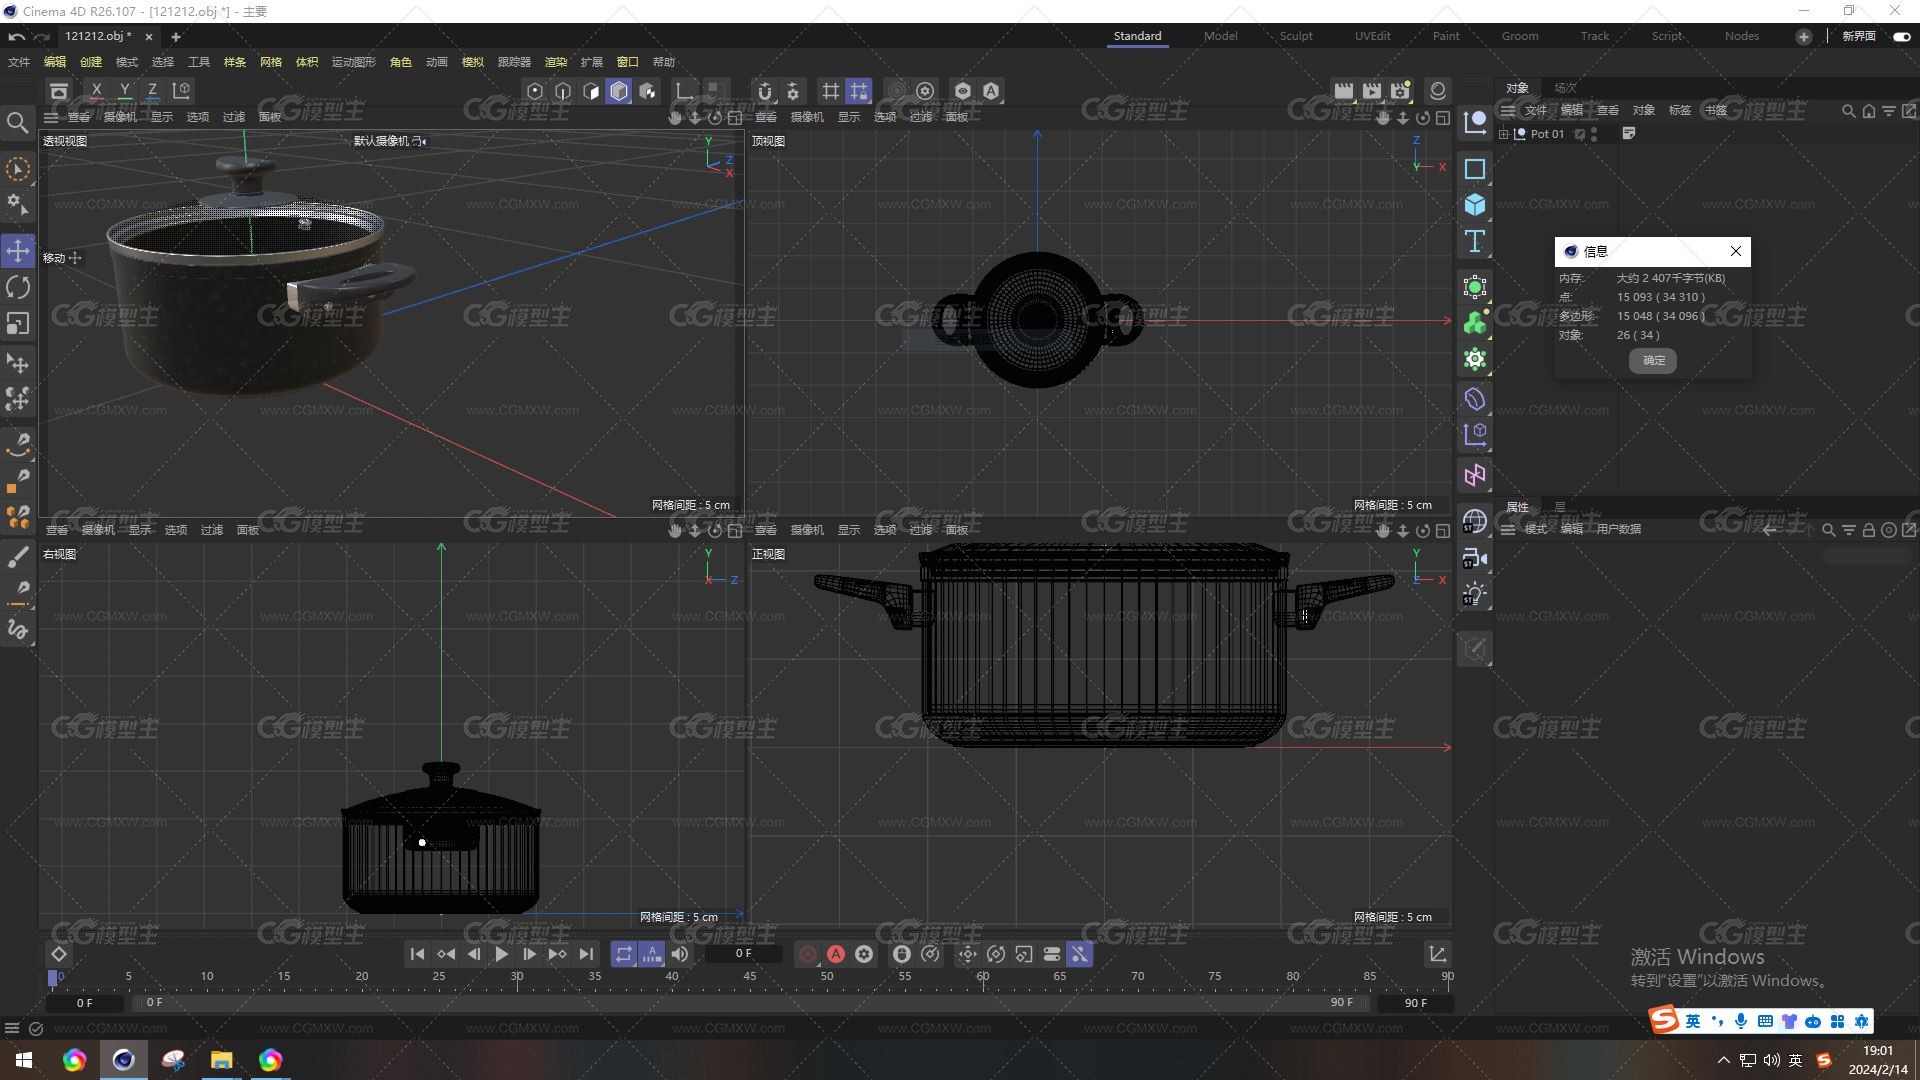This screenshot has height=1080, width=1920.
Task: Click Render to Picture Viewer icon
Action: coord(1372,91)
